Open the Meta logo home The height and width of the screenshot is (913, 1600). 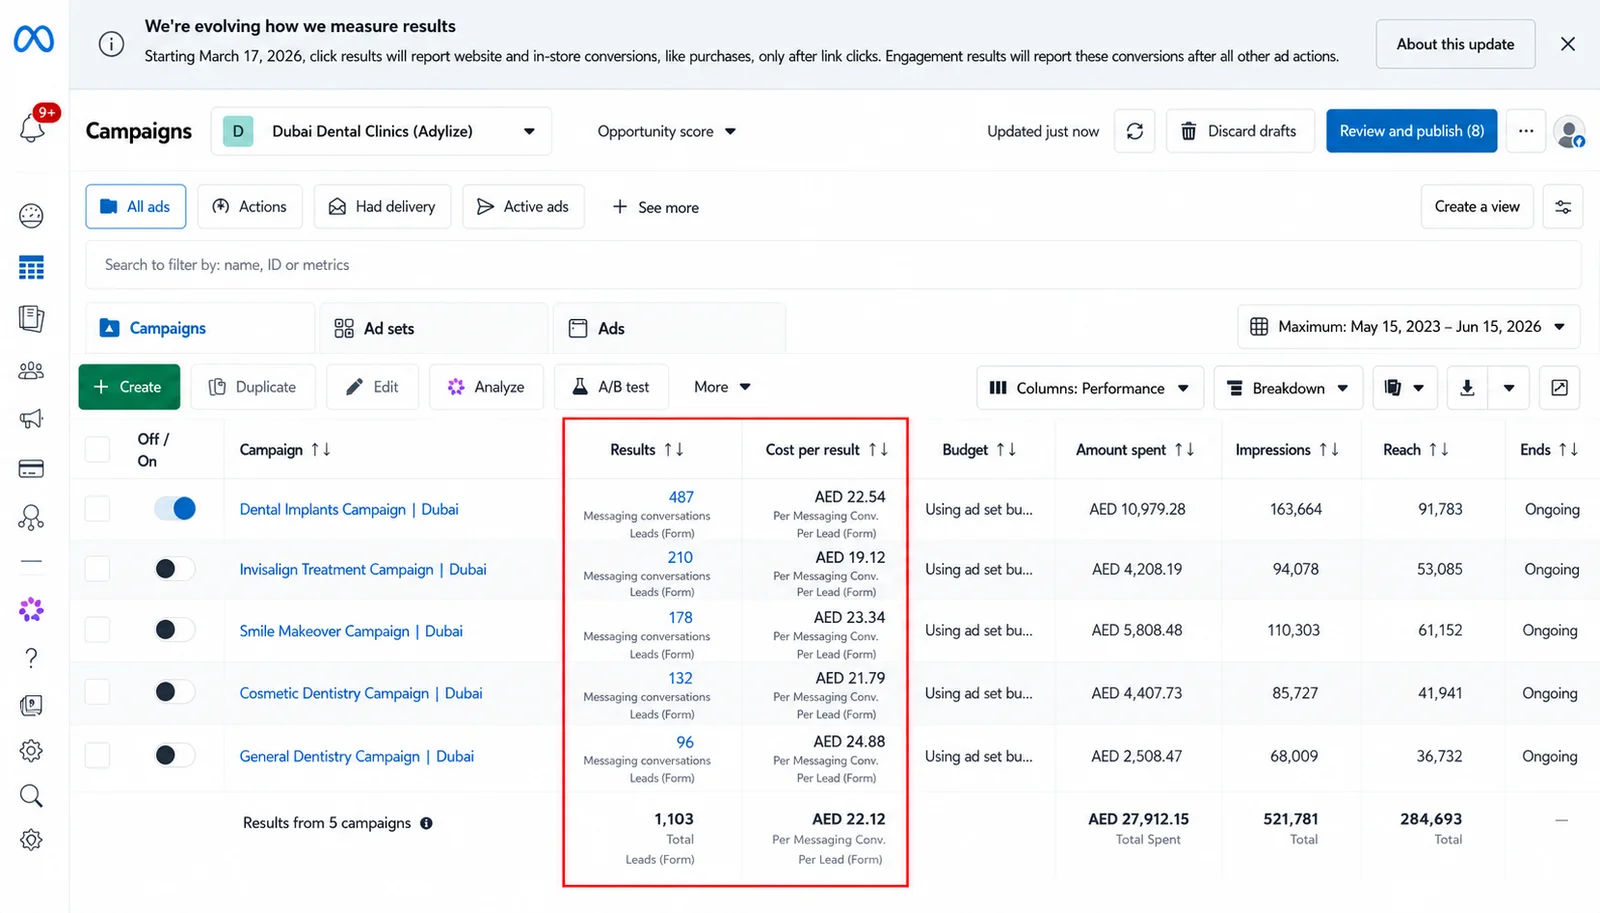coord(34,40)
